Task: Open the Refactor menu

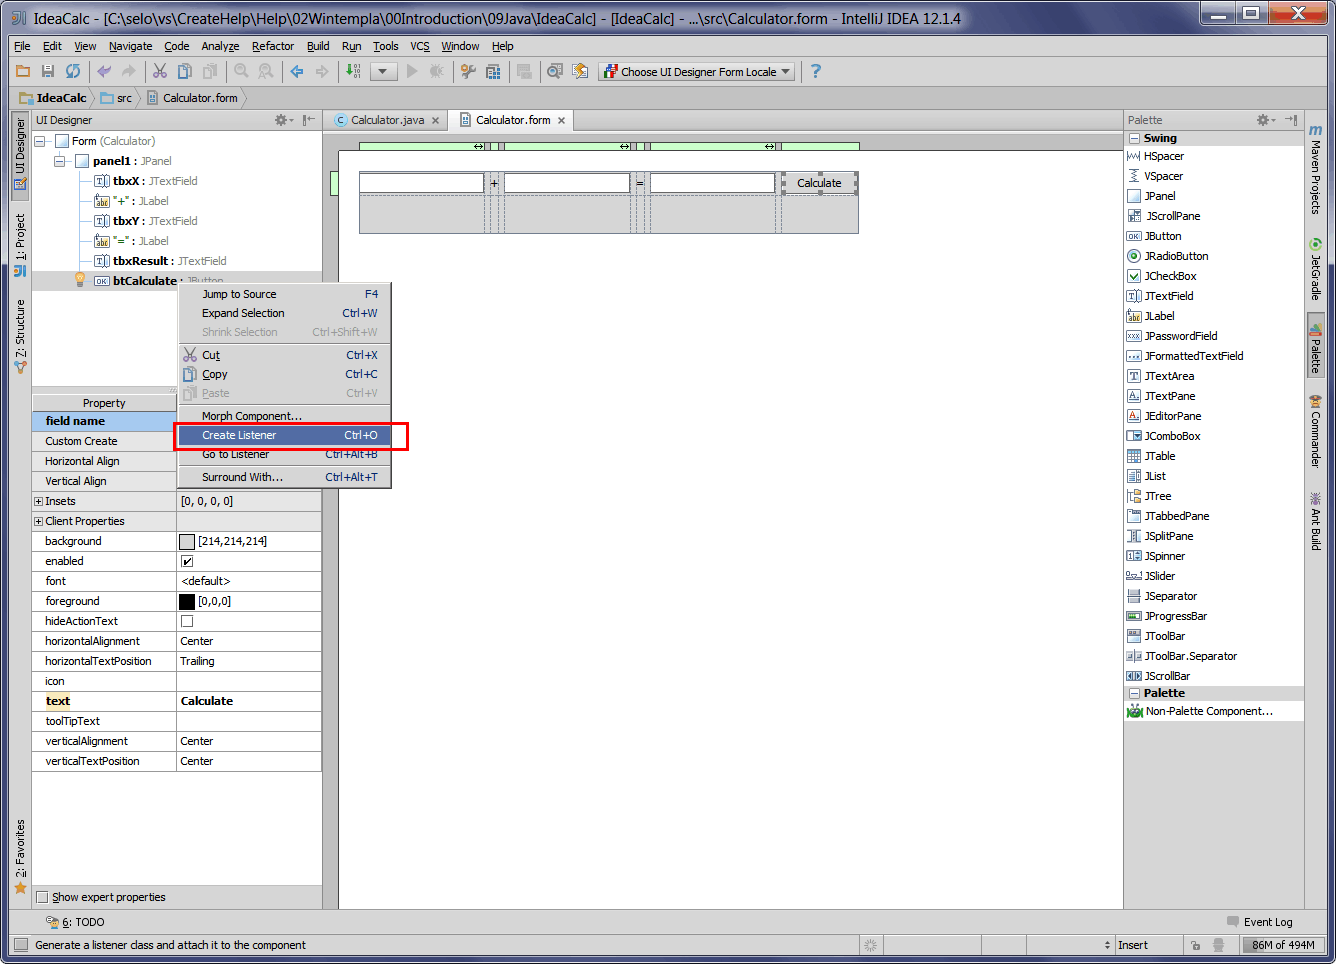Action: click(273, 46)
